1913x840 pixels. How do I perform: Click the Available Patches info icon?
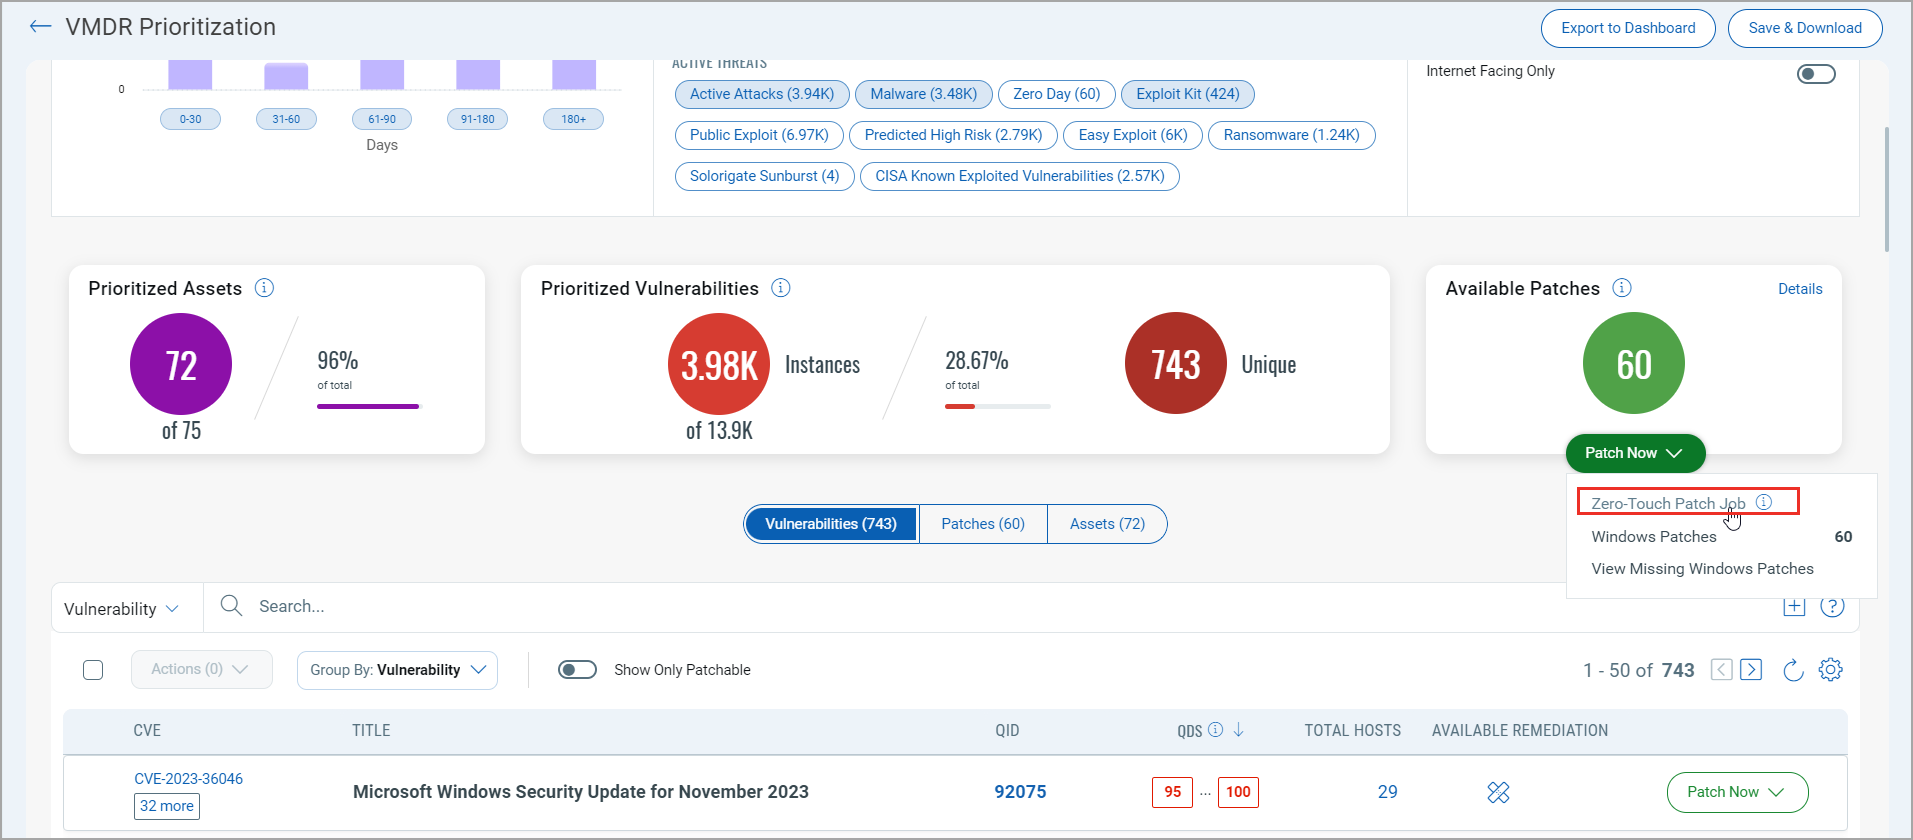(x=1622, y=288)
